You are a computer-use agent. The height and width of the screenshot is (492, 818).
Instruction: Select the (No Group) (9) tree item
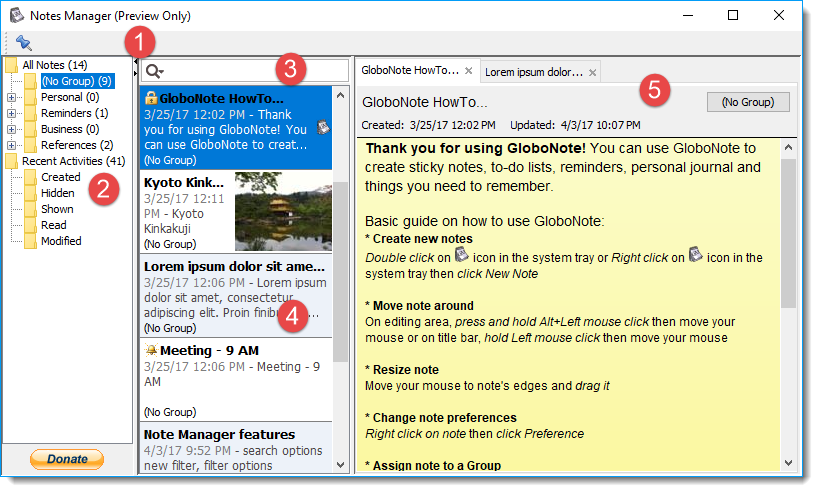point(77,81)
